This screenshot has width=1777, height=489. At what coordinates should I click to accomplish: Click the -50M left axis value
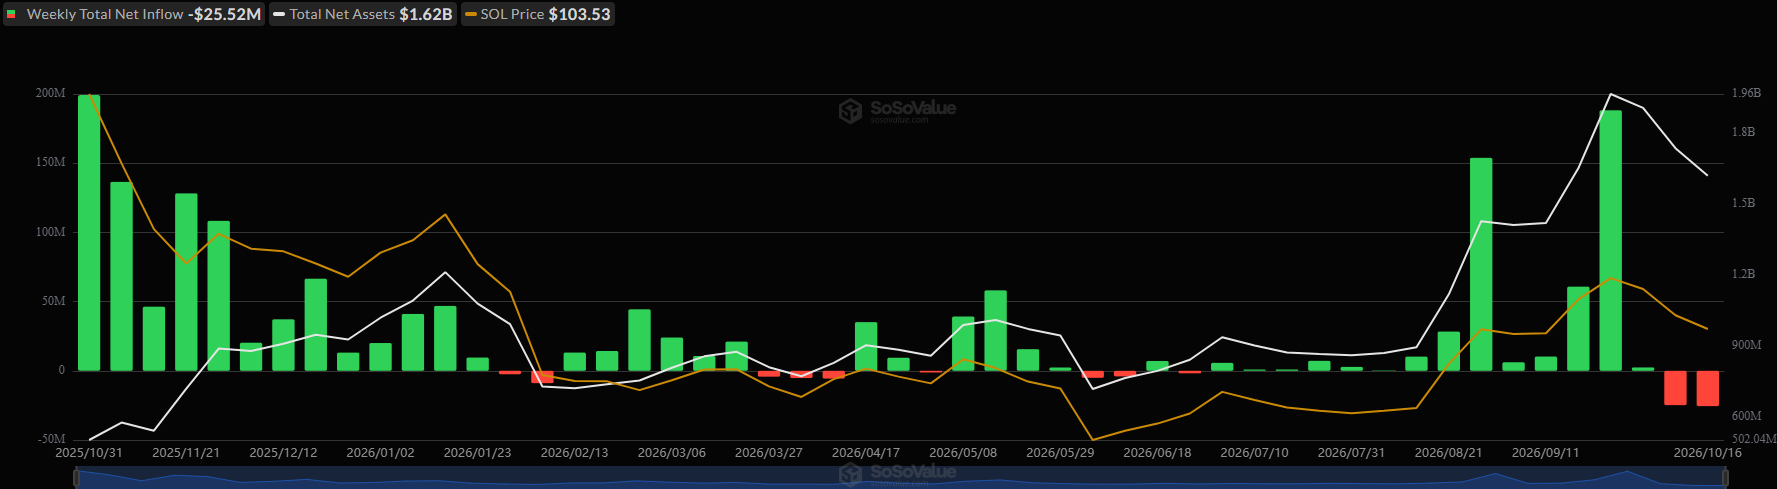point(52,439)
